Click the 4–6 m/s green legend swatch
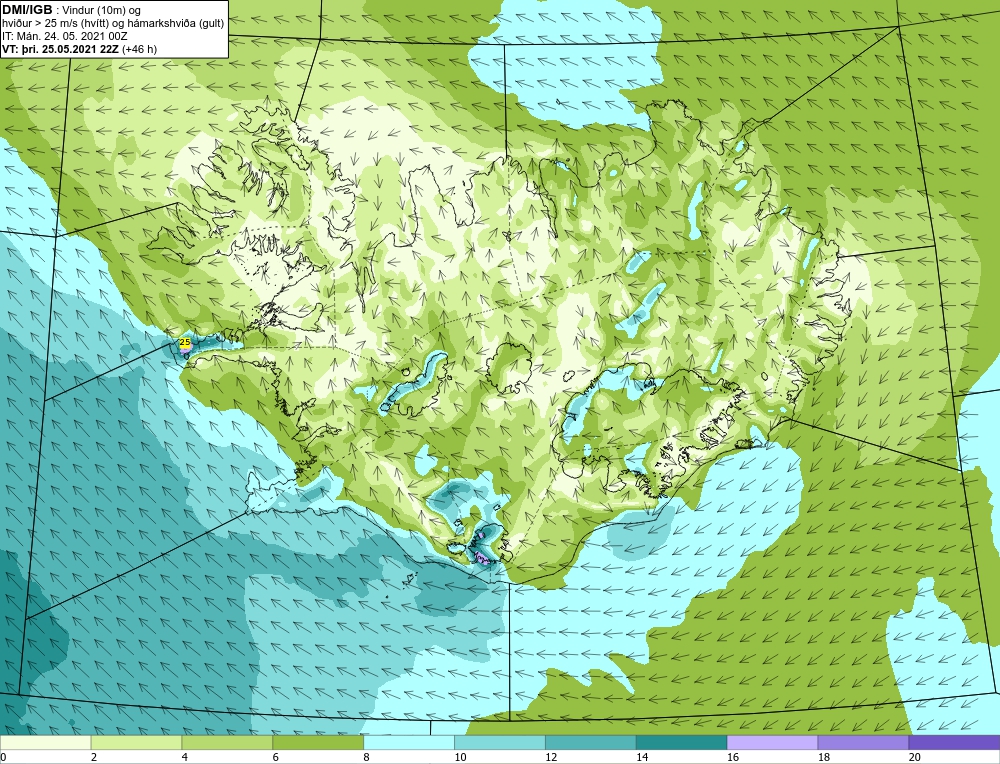Image resolution: width=1000 pixels, height=764 pixels. pyautogui.click(x=227, y=742)
